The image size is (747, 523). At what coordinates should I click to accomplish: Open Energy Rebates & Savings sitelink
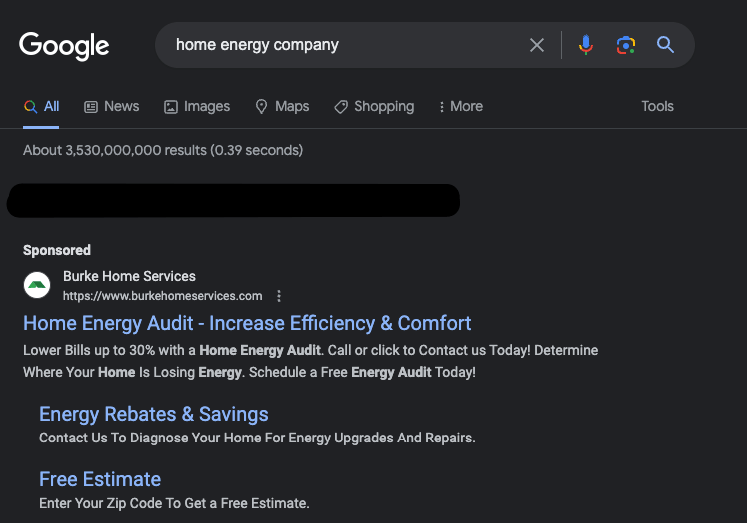click(153, 414)
